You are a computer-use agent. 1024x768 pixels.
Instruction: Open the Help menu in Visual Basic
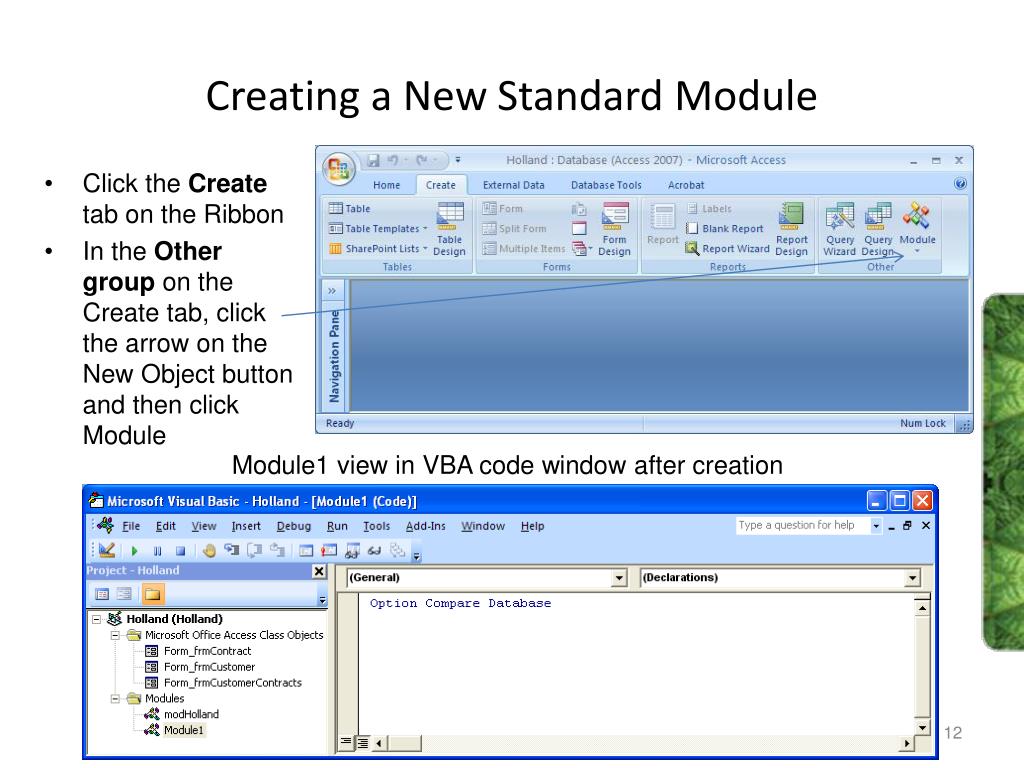[x=532, y=526]
